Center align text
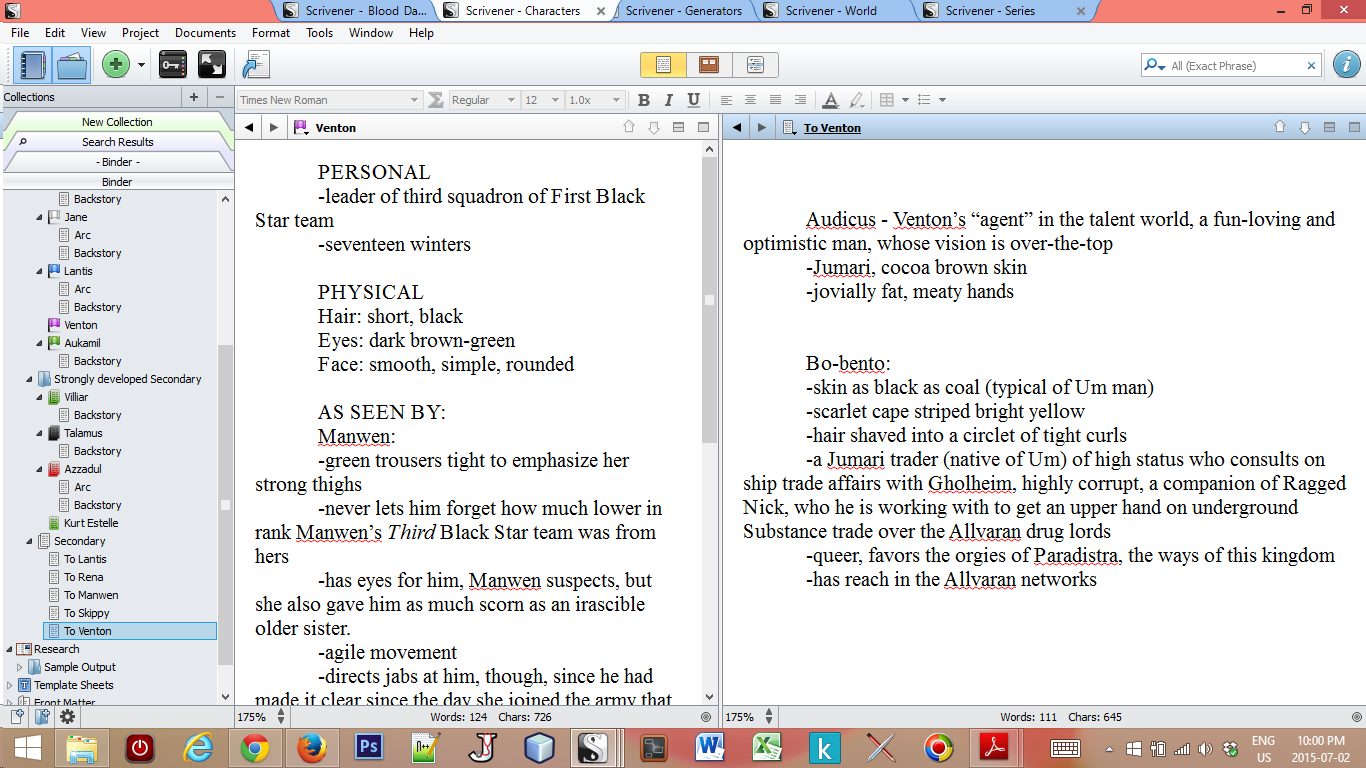The image size is (1366, 768). pyautogui.click(x=751, y=100)
